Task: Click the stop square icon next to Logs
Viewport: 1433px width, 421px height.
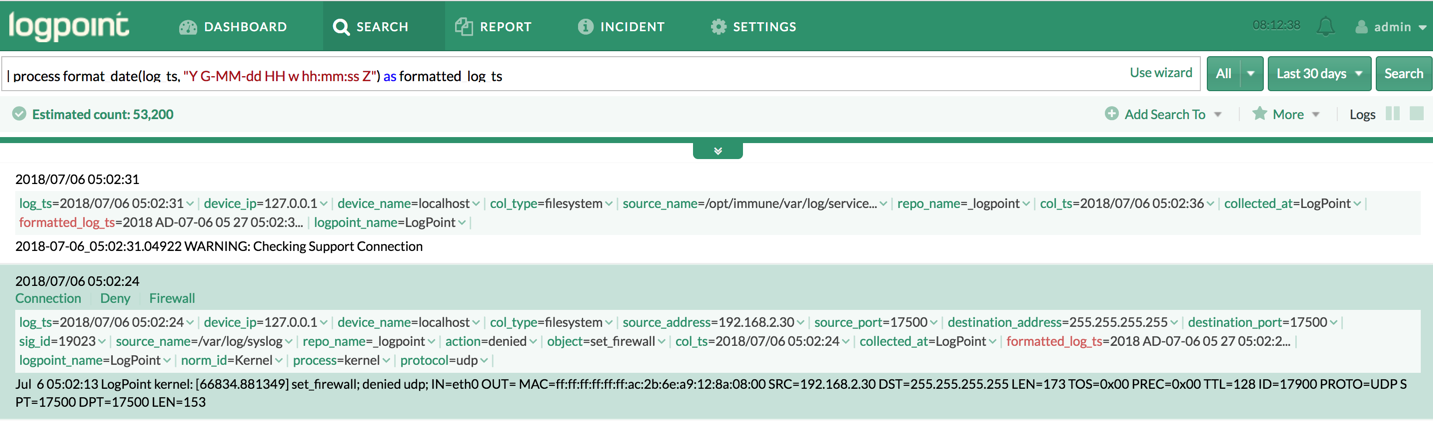Action: (x=1416, y=114)
